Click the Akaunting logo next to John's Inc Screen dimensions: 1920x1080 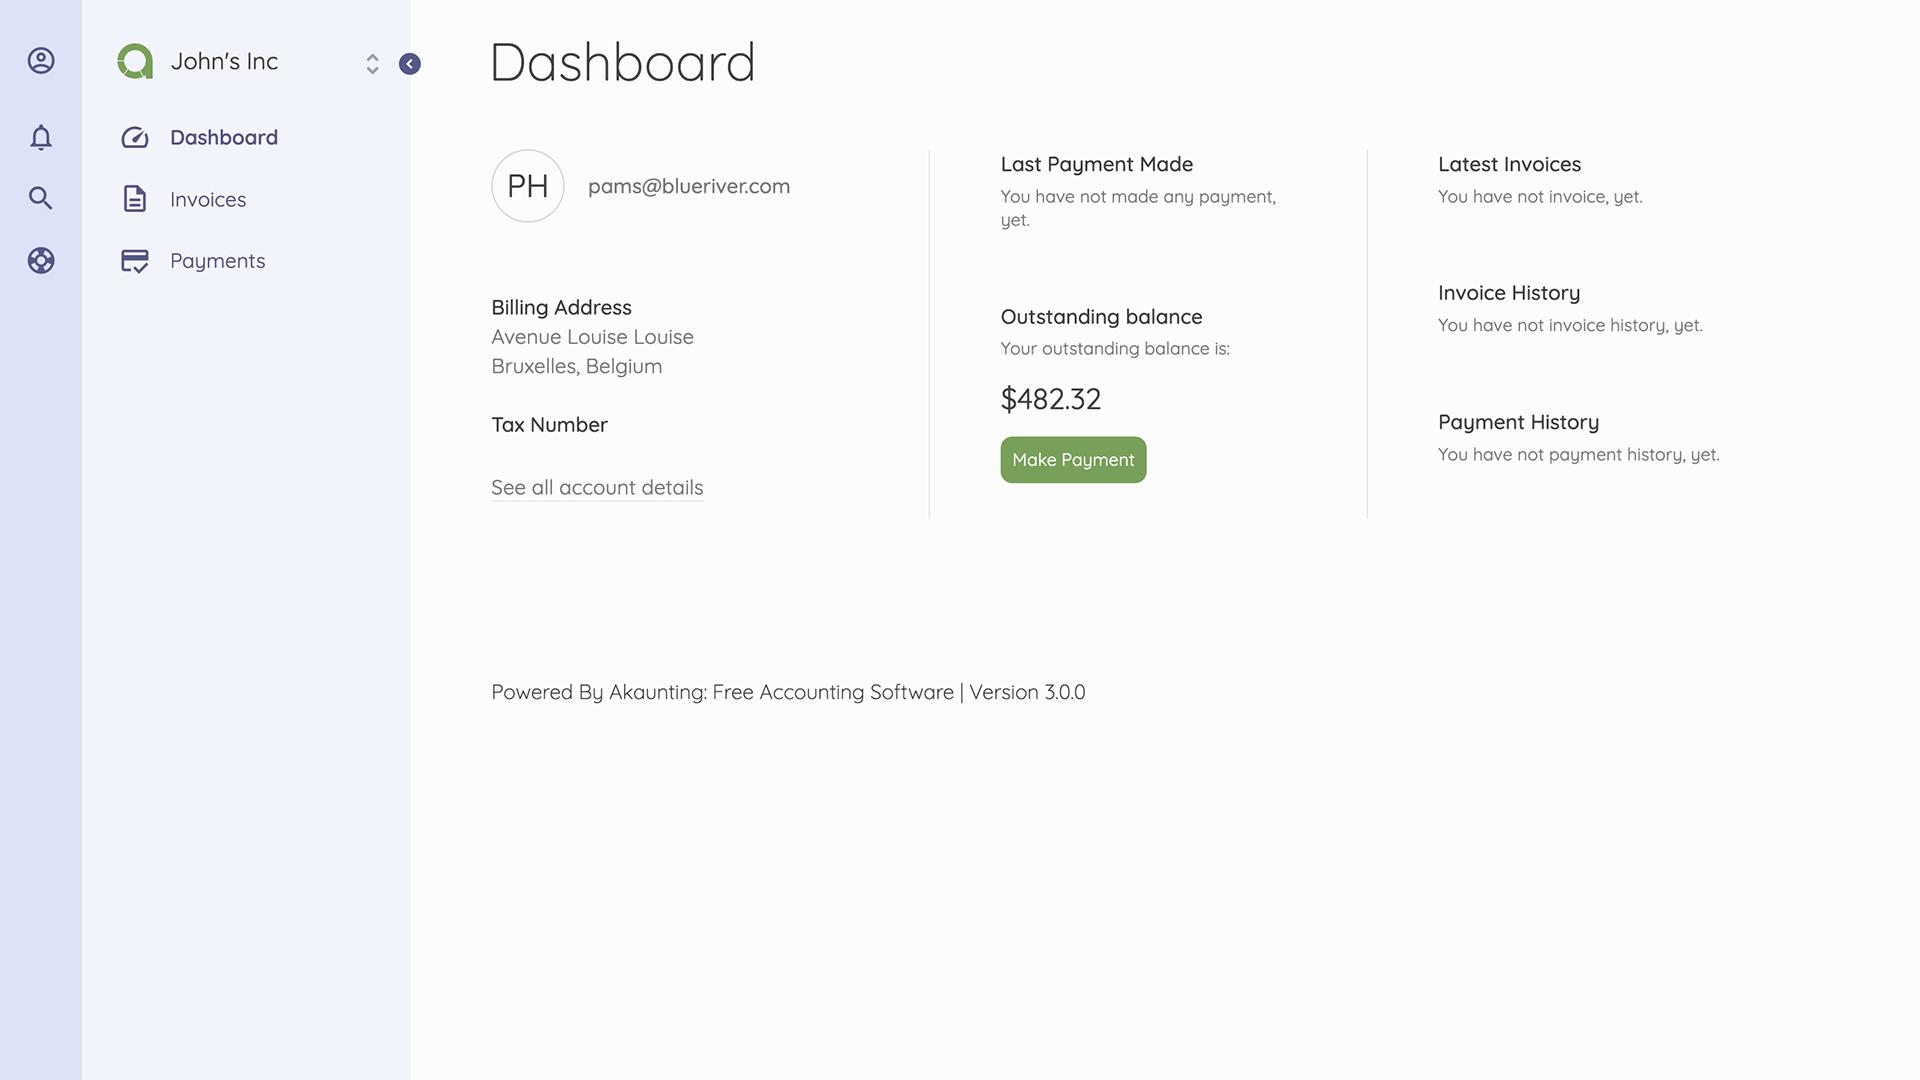135,61
